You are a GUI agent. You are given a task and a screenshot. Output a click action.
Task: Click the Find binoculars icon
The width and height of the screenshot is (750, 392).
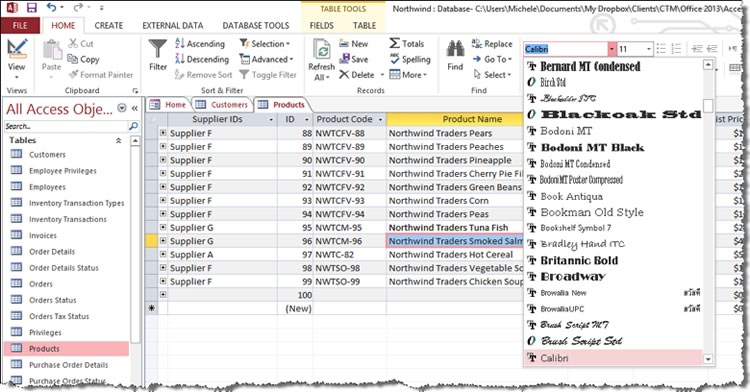click(x=455, y=49)
